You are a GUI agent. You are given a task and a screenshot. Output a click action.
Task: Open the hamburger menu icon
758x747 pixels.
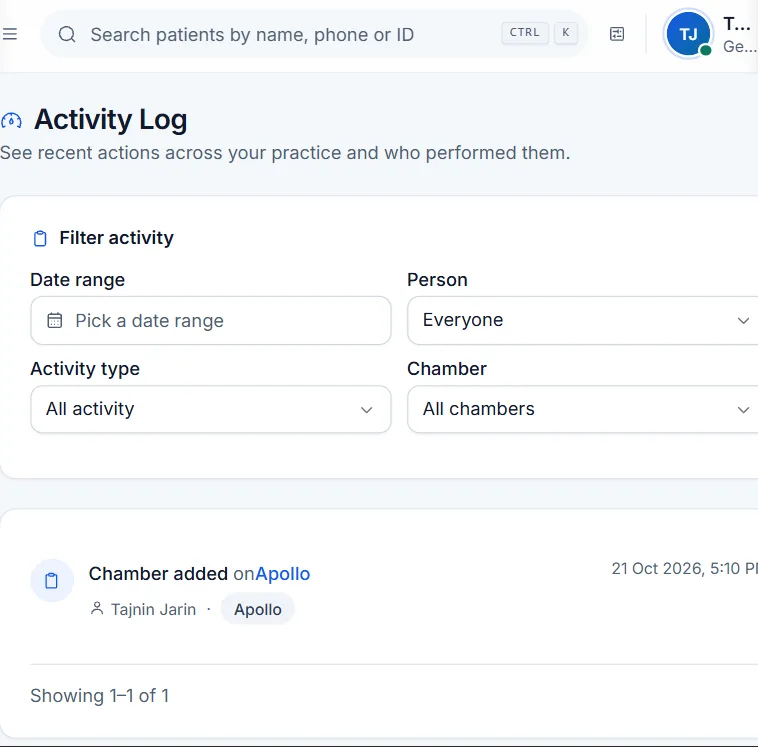point(10,34)
